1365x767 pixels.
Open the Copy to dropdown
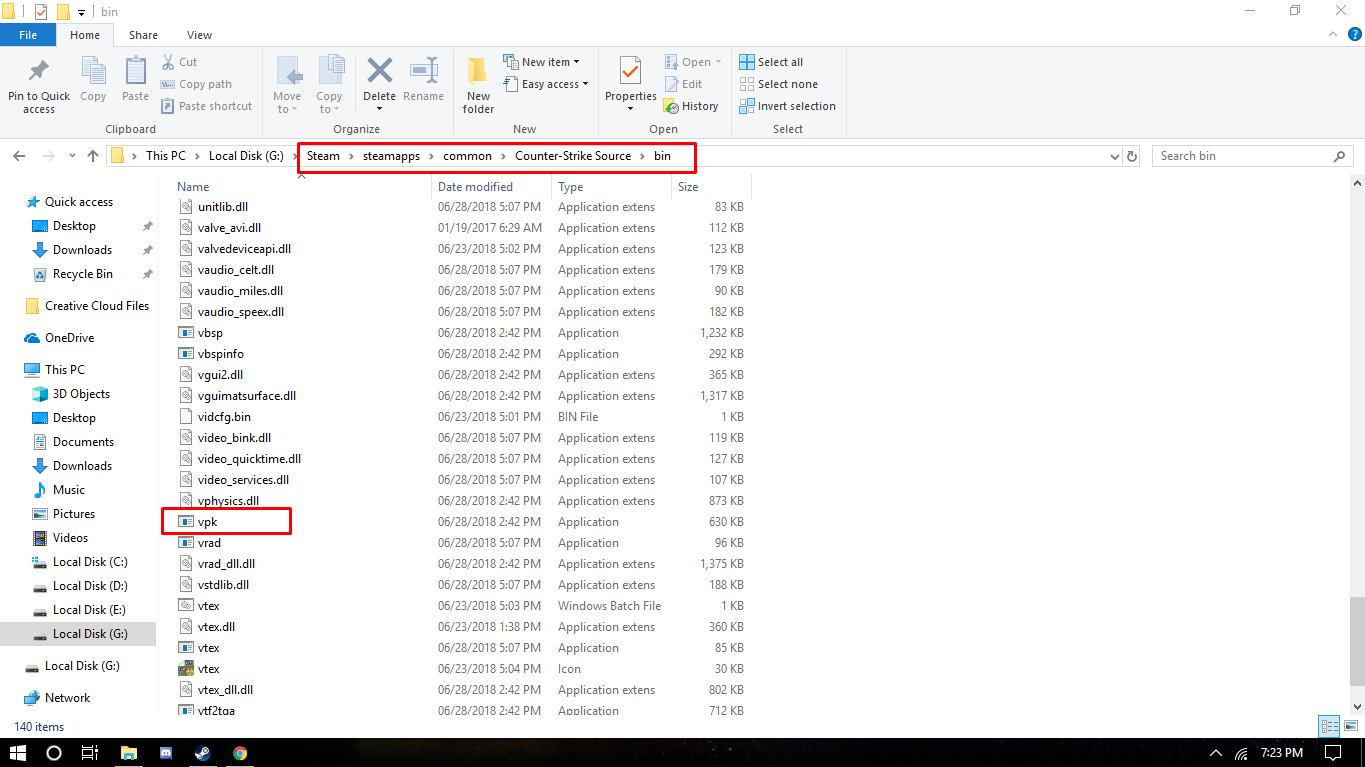point(329,85)
